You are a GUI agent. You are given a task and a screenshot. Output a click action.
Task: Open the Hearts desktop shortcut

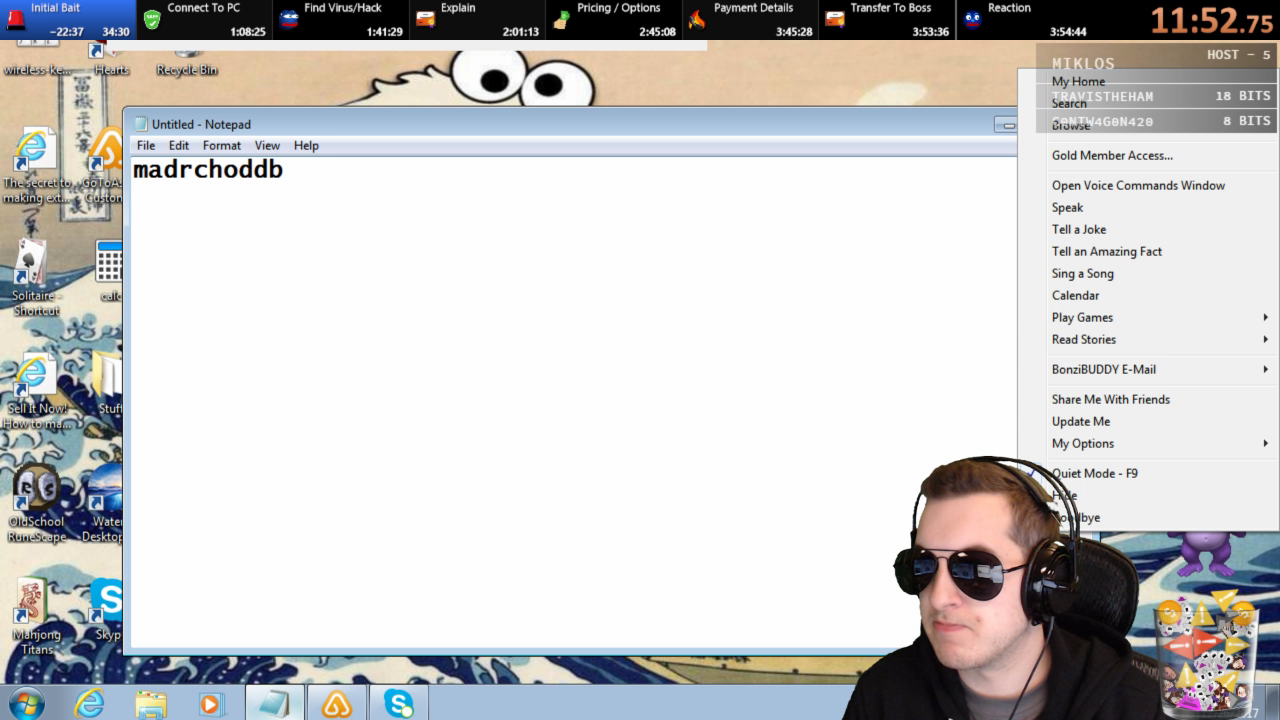110,60
